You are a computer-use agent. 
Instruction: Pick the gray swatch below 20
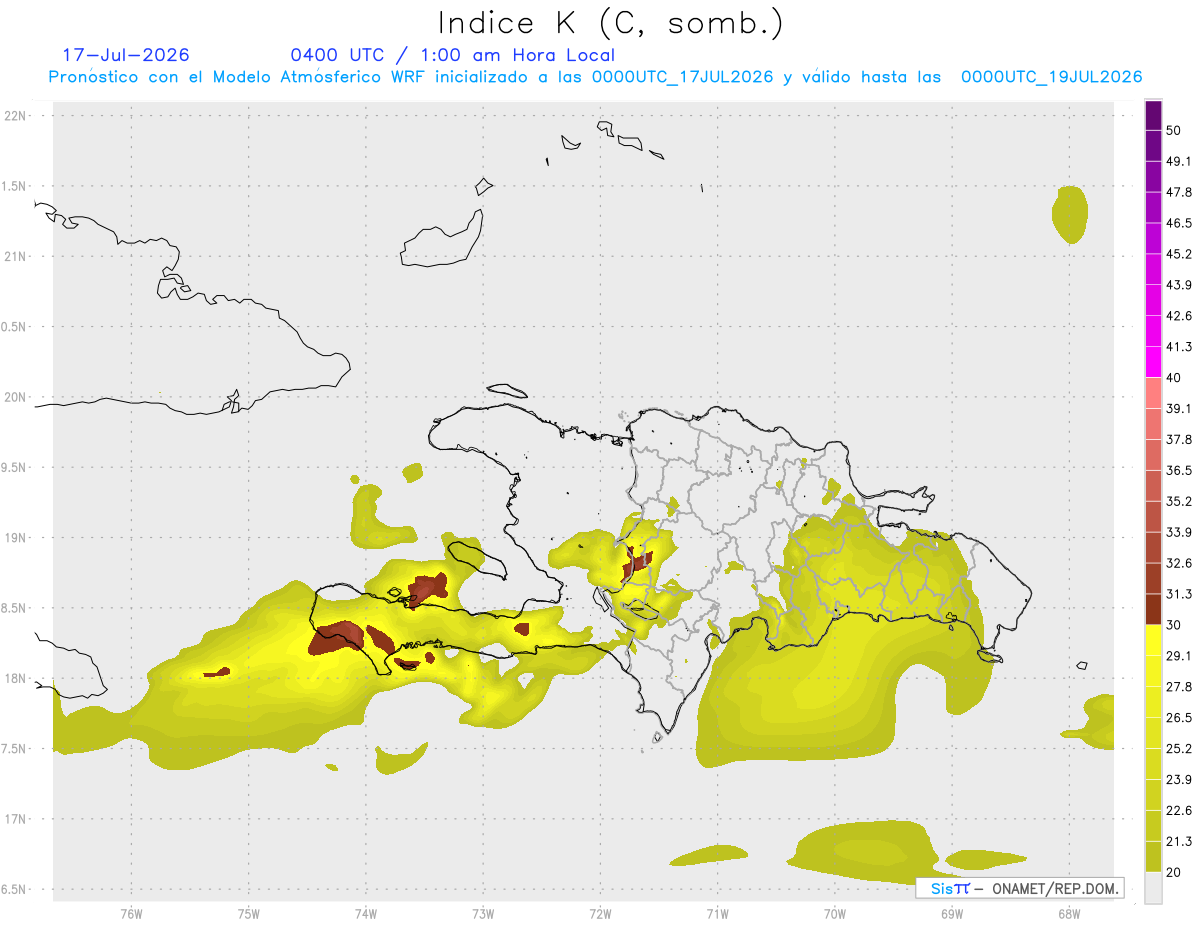pos(1153,887)
